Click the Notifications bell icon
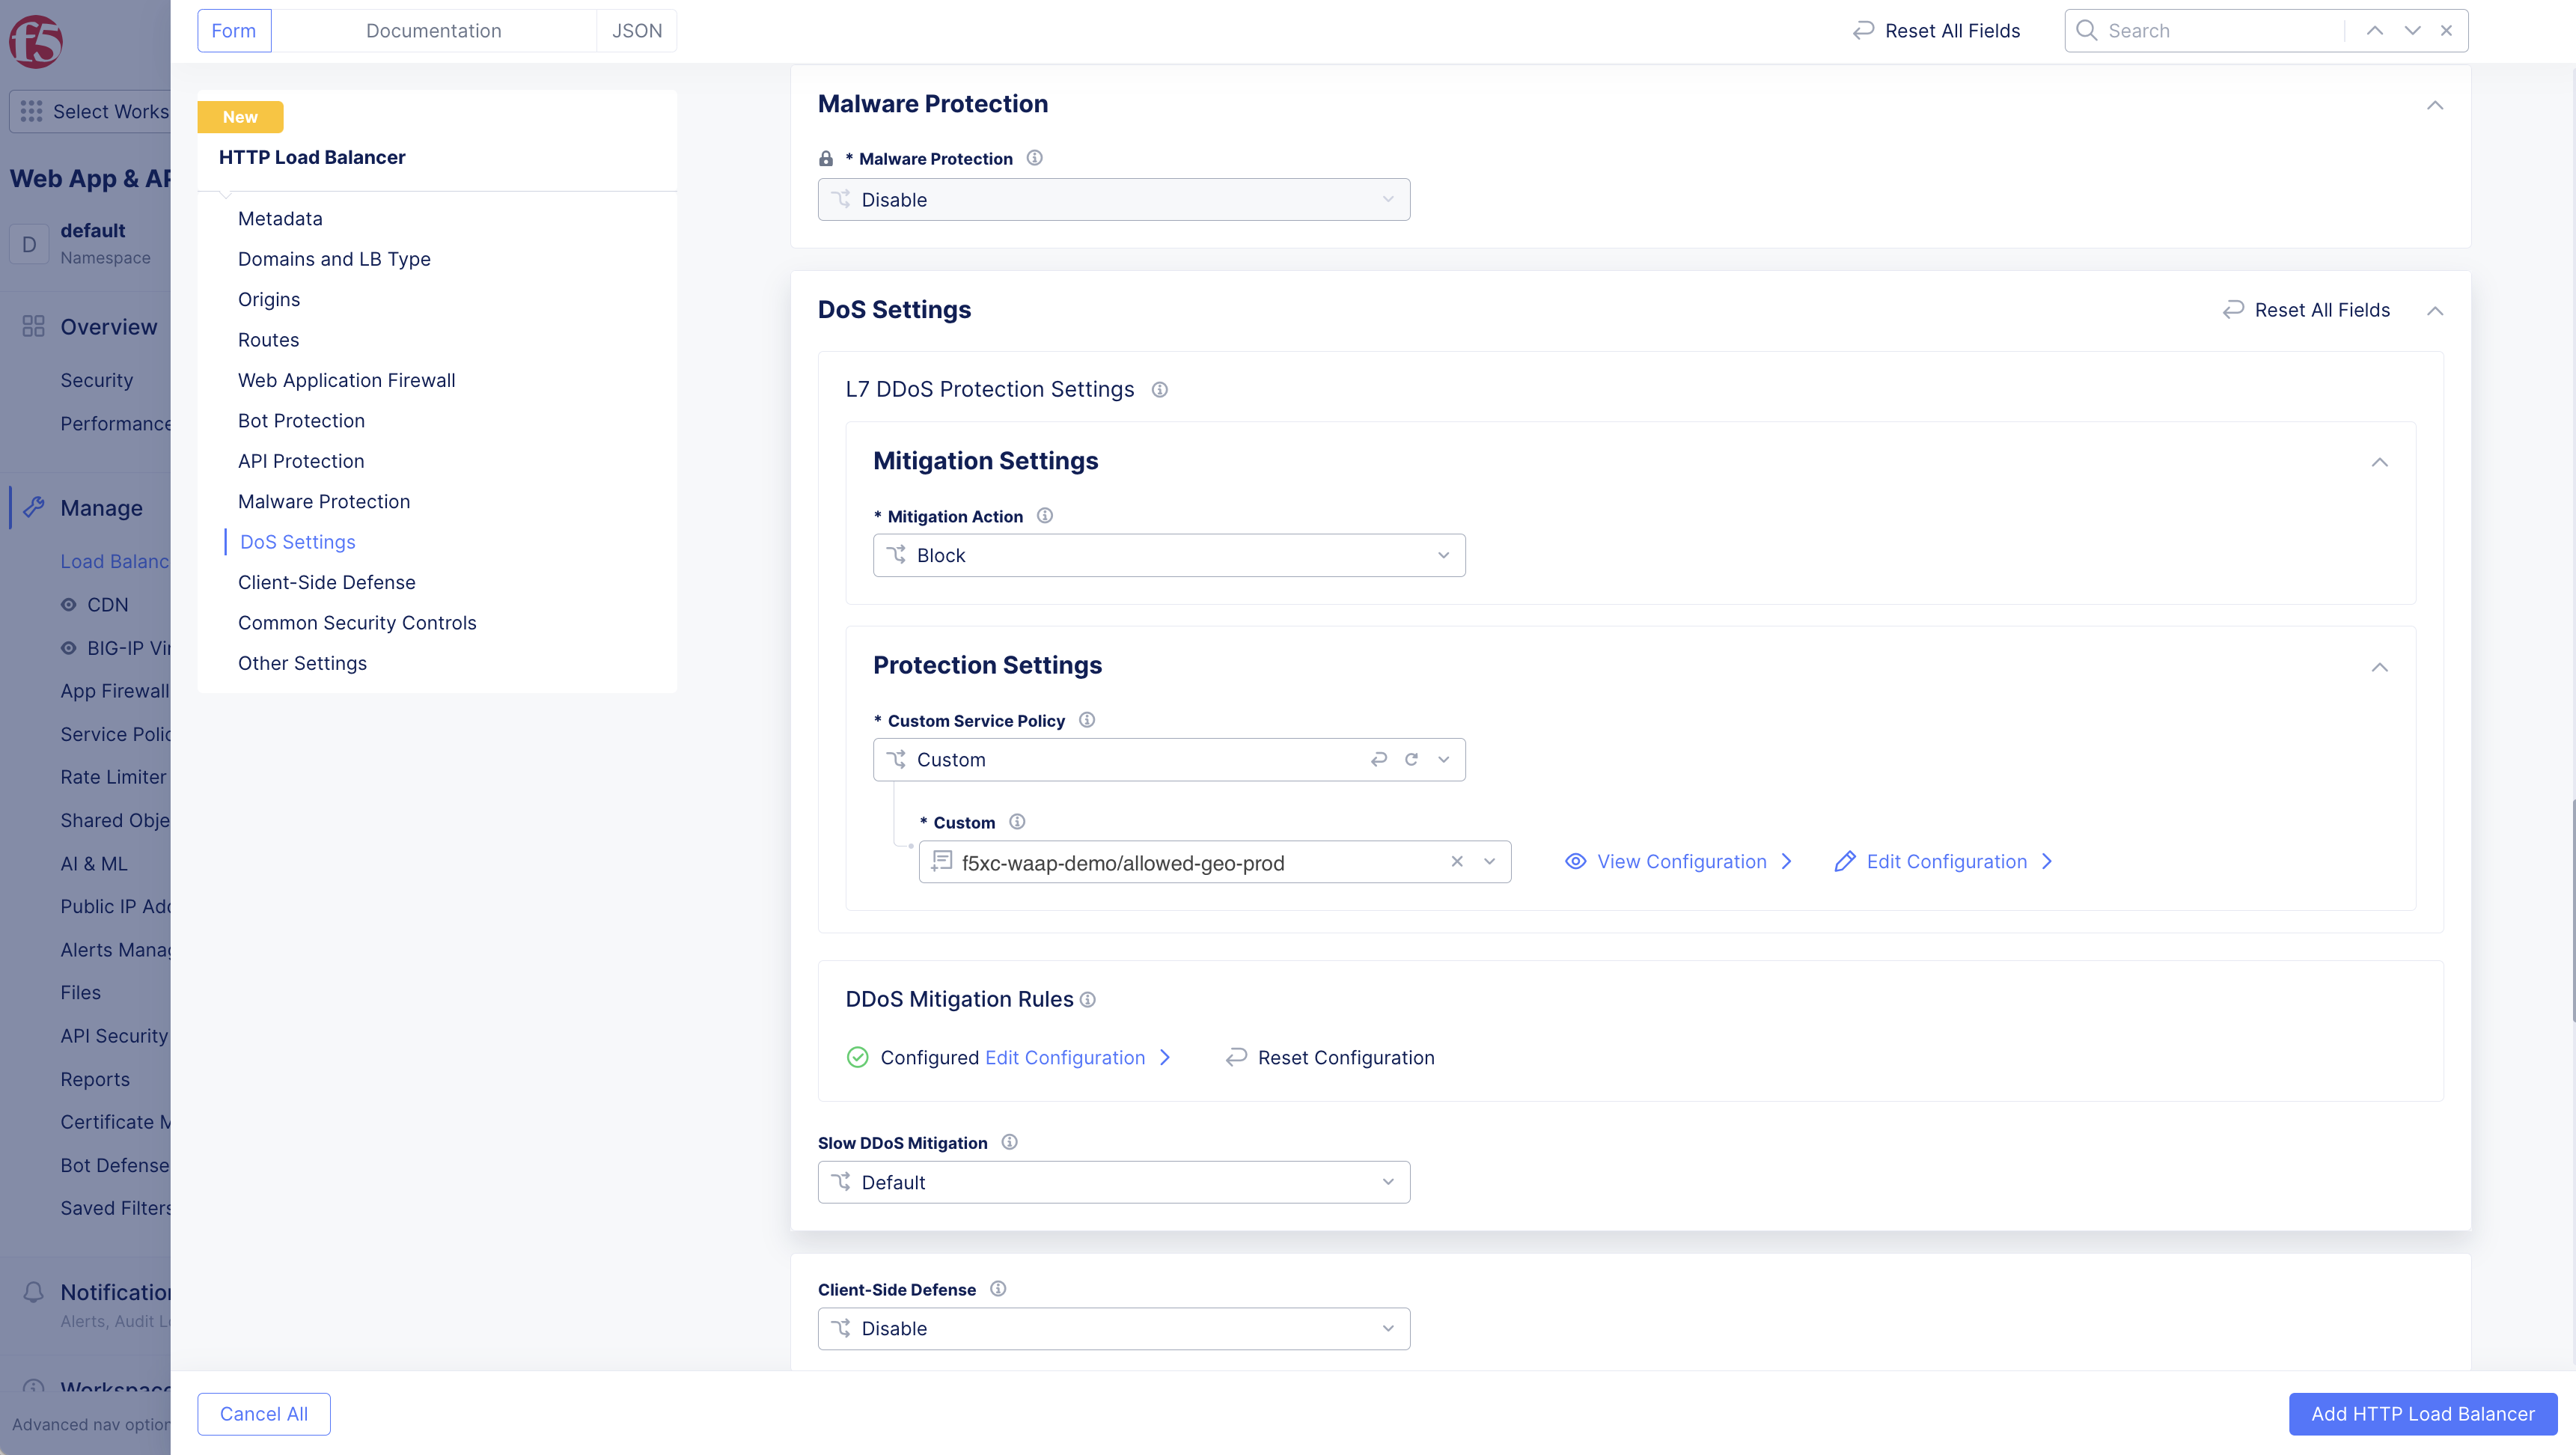Viewport: 2576px width, 1455px height. click(x=32, y=1291)
